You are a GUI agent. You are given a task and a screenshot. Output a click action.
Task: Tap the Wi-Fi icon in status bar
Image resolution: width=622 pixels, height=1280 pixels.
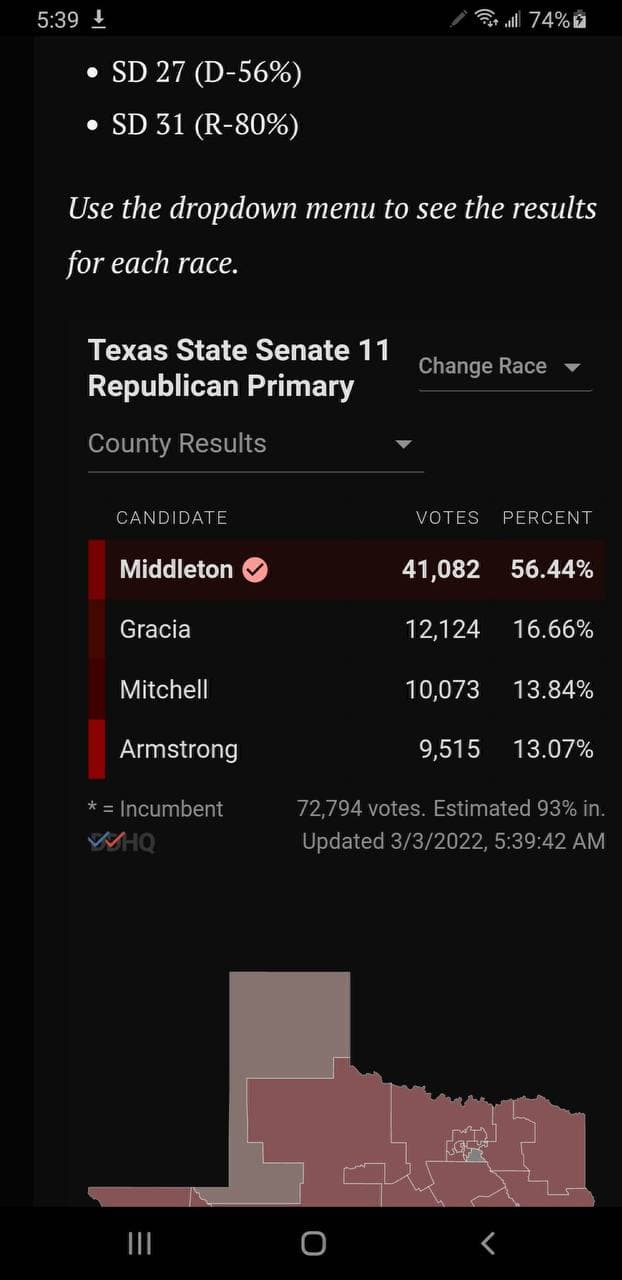(x=486, y=19)
